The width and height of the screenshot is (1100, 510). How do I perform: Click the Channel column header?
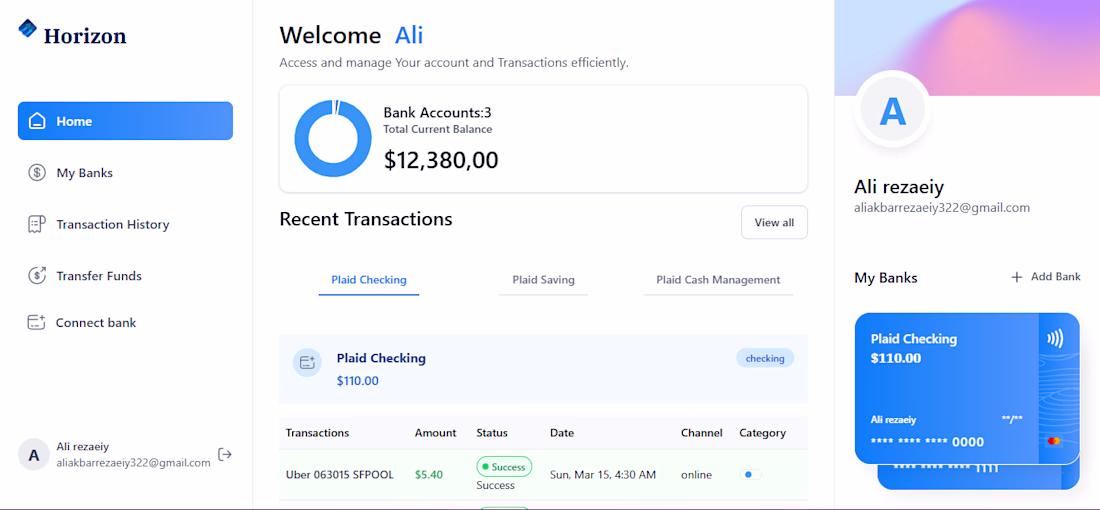pos(702,433)
